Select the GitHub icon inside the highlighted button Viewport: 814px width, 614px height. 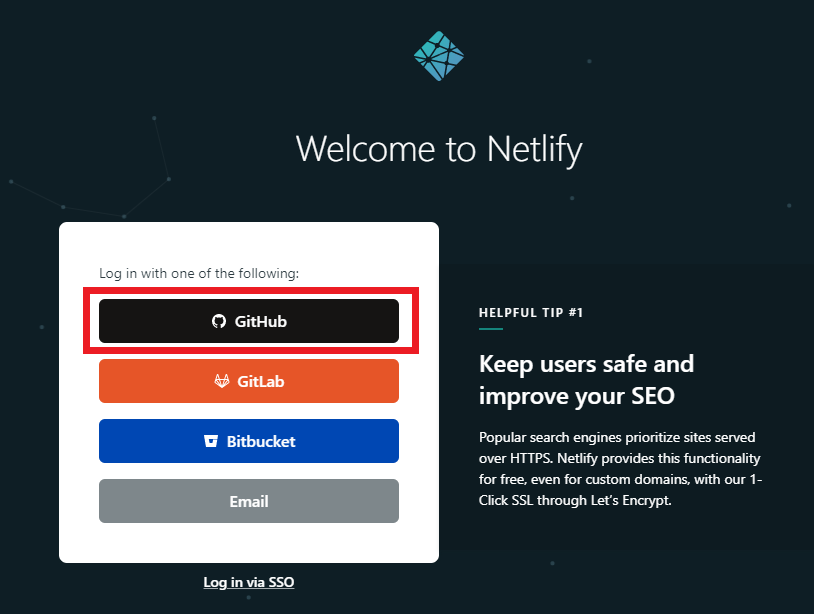(218, 321)
